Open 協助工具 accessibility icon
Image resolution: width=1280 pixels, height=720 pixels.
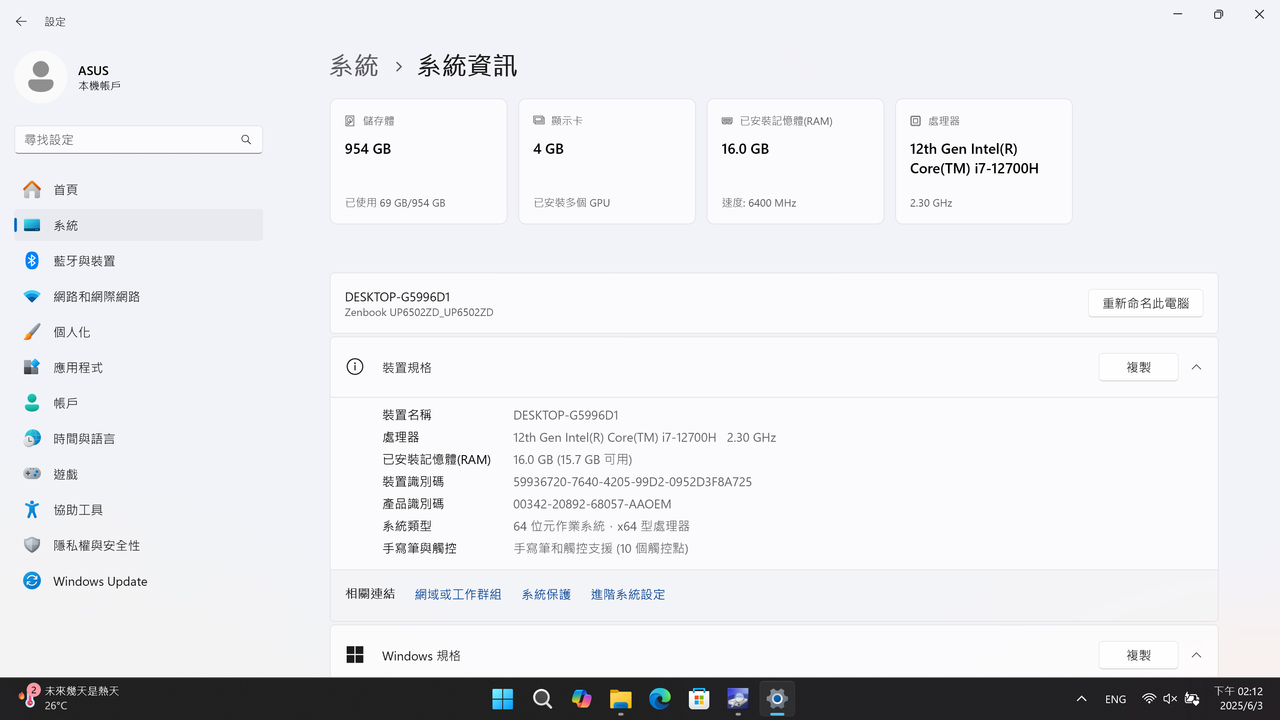(32, 510)
